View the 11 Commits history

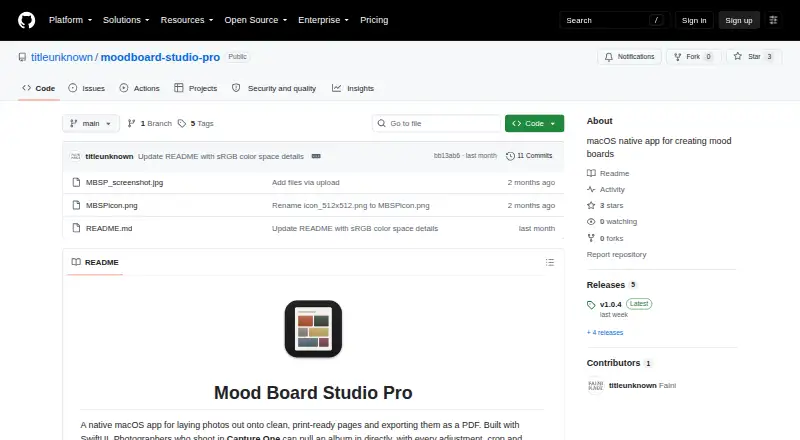click(x=529, y=156)
